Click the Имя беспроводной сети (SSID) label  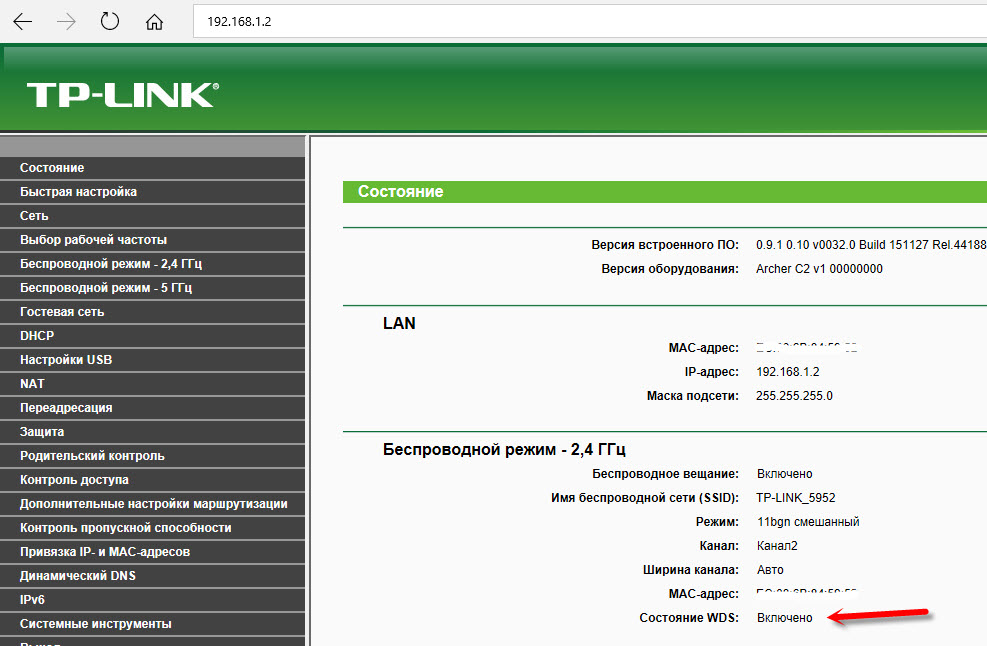645,498
